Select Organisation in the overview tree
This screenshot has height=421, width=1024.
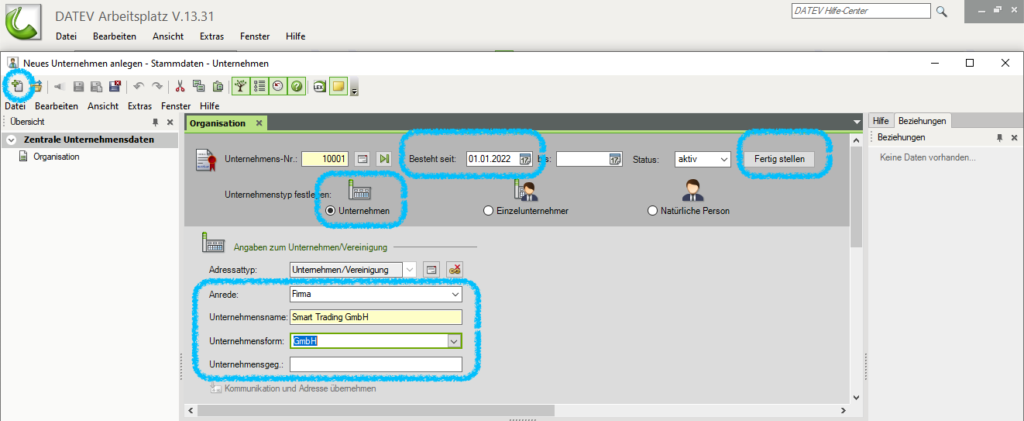coord(56,157)
